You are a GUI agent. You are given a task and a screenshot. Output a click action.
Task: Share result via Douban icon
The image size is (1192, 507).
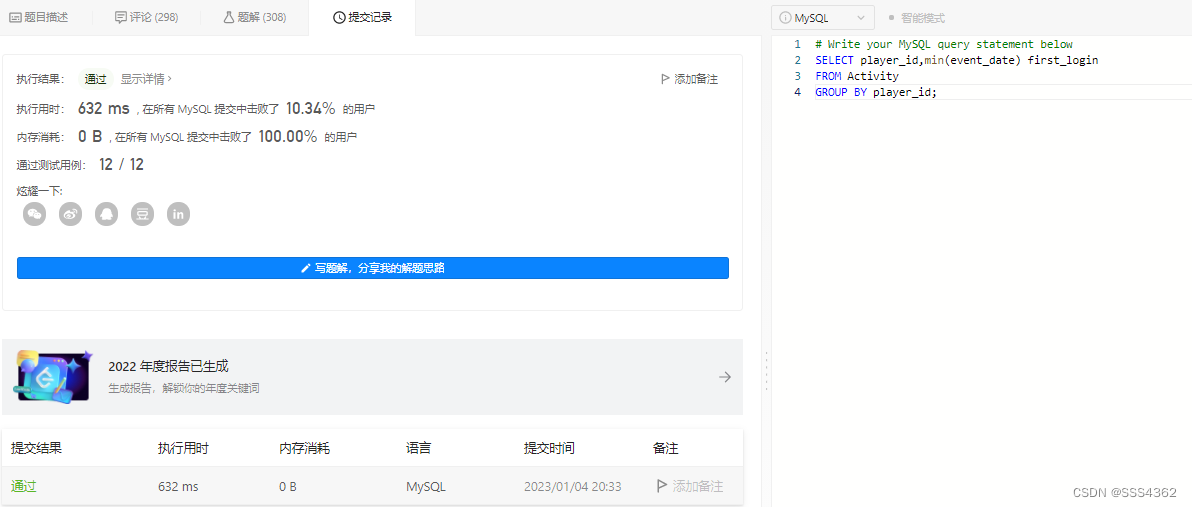pyautogui.click(x=142, y=214)
